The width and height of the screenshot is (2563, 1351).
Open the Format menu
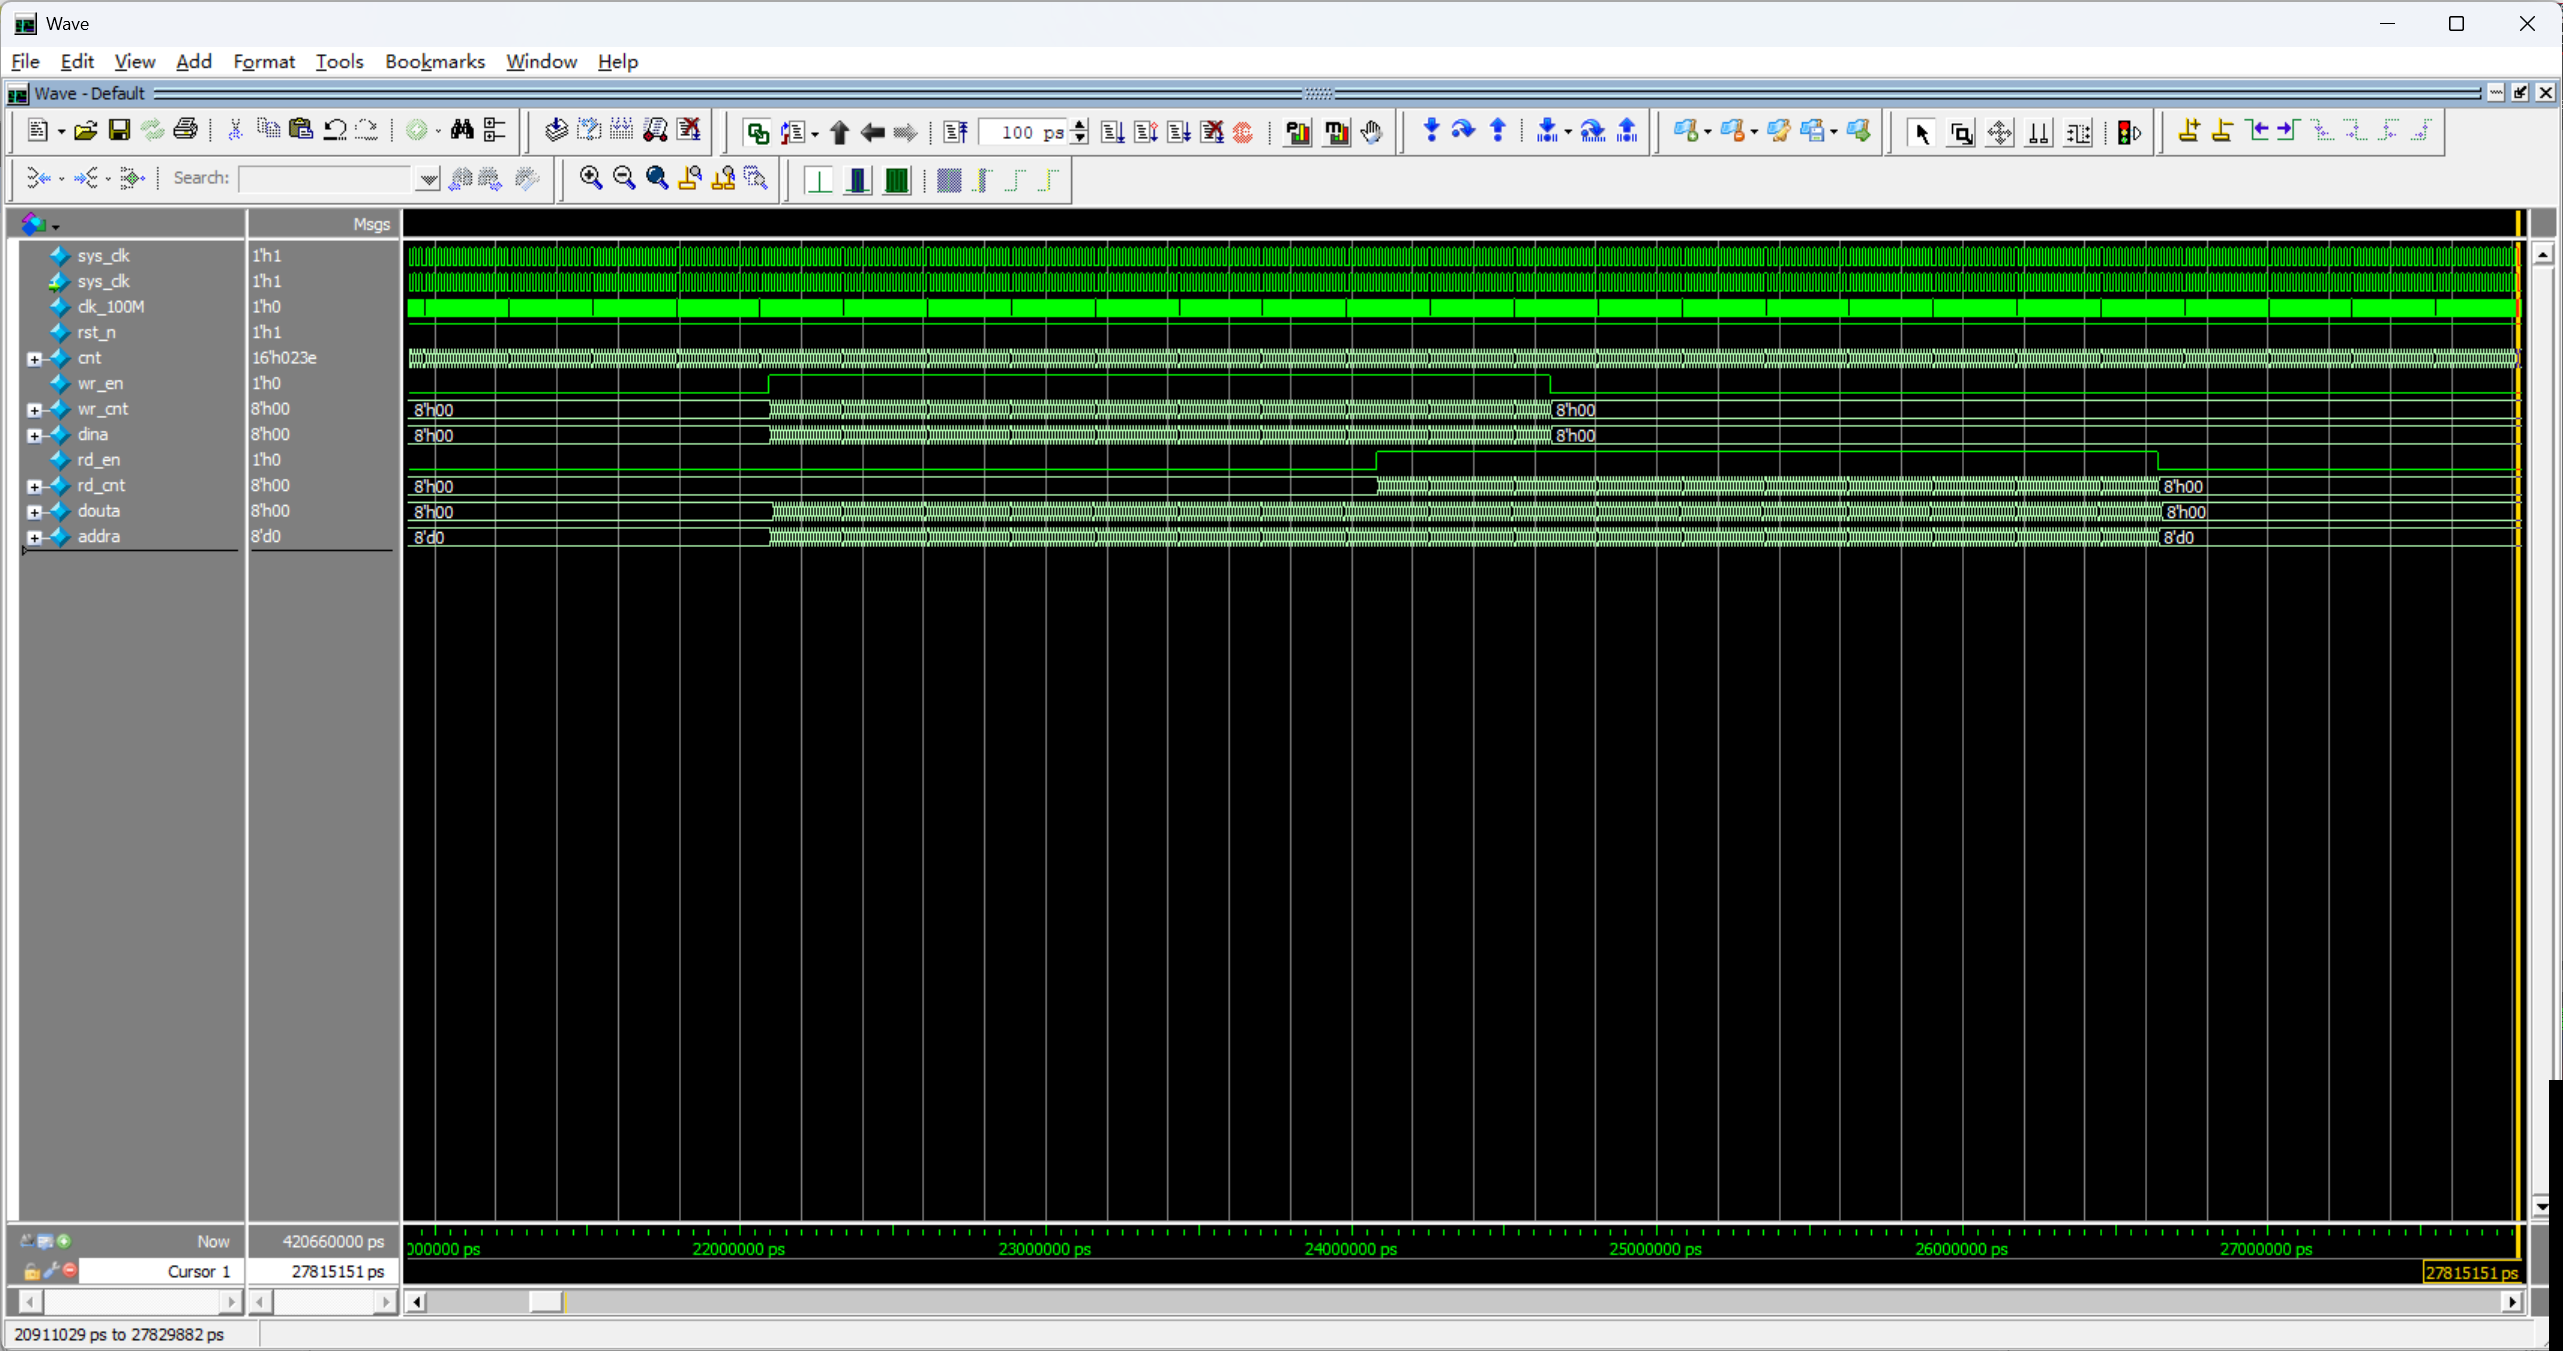(263, 62)
